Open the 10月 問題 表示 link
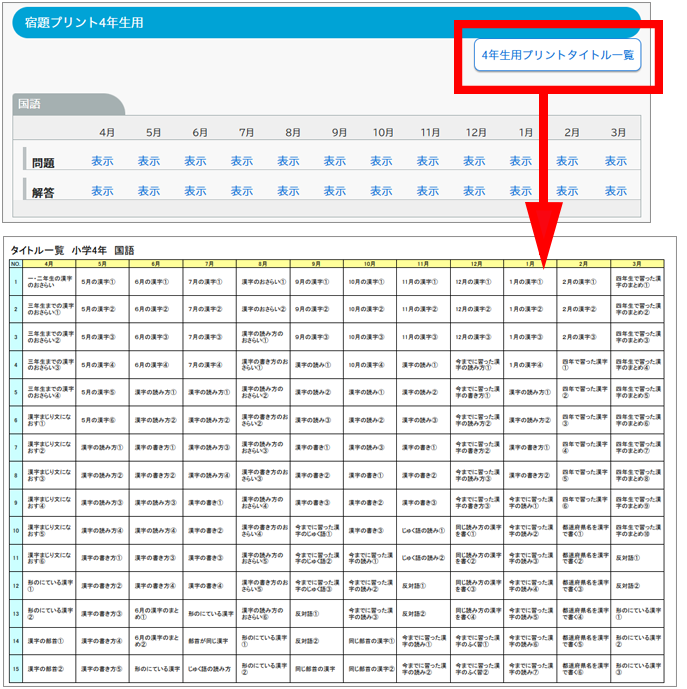This screenshot has width=687, height=689. (381, 161)
